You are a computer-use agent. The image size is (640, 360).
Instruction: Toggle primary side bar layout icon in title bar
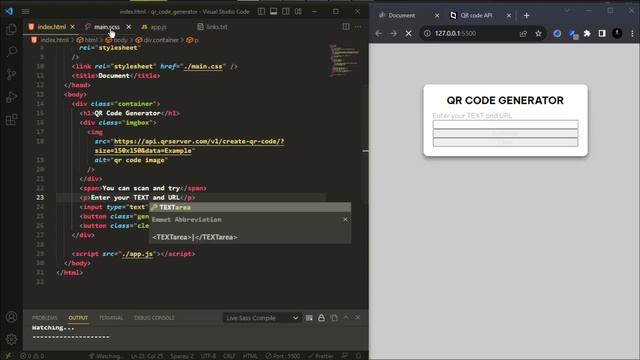pos(261,11)
